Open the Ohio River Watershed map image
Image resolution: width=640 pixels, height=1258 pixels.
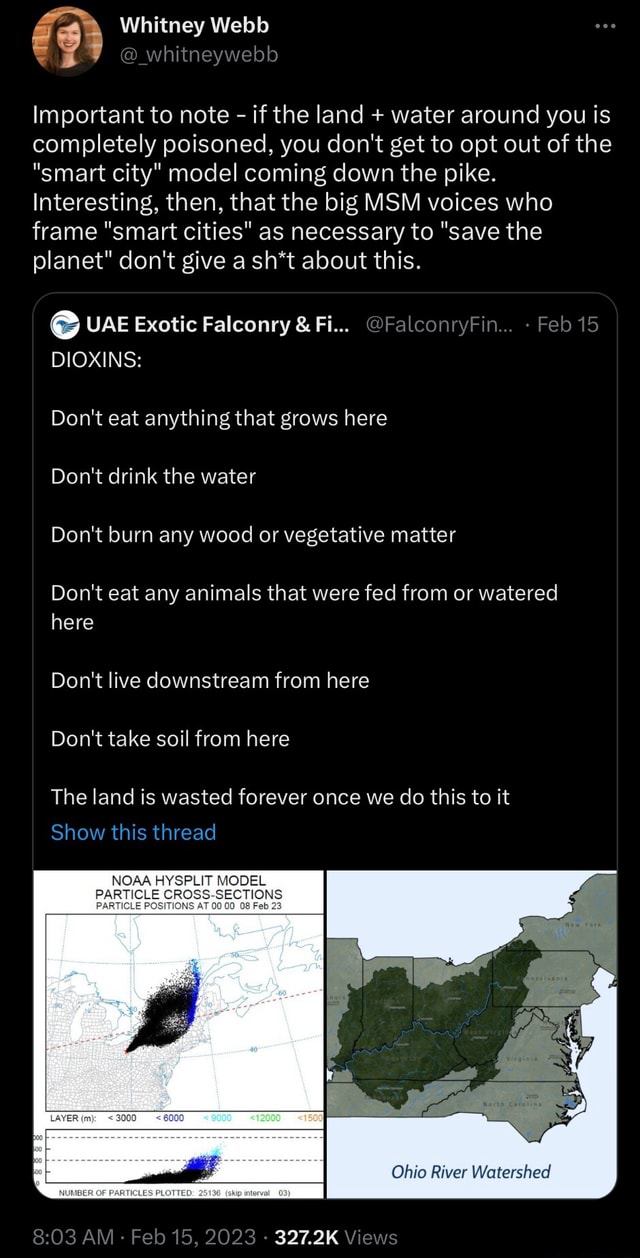click(x=471, y=1033)
